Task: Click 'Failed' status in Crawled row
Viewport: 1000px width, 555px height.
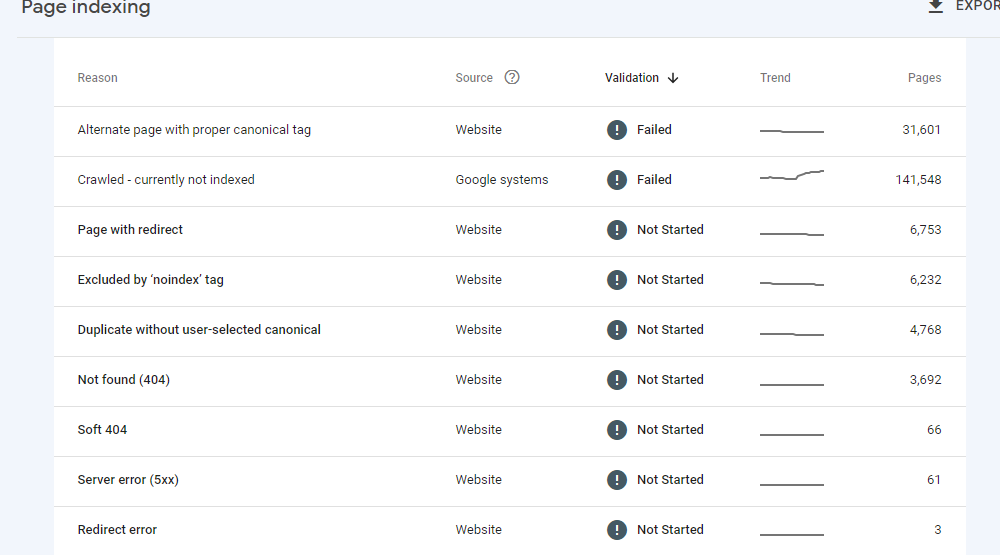Action: pos(654,180)
